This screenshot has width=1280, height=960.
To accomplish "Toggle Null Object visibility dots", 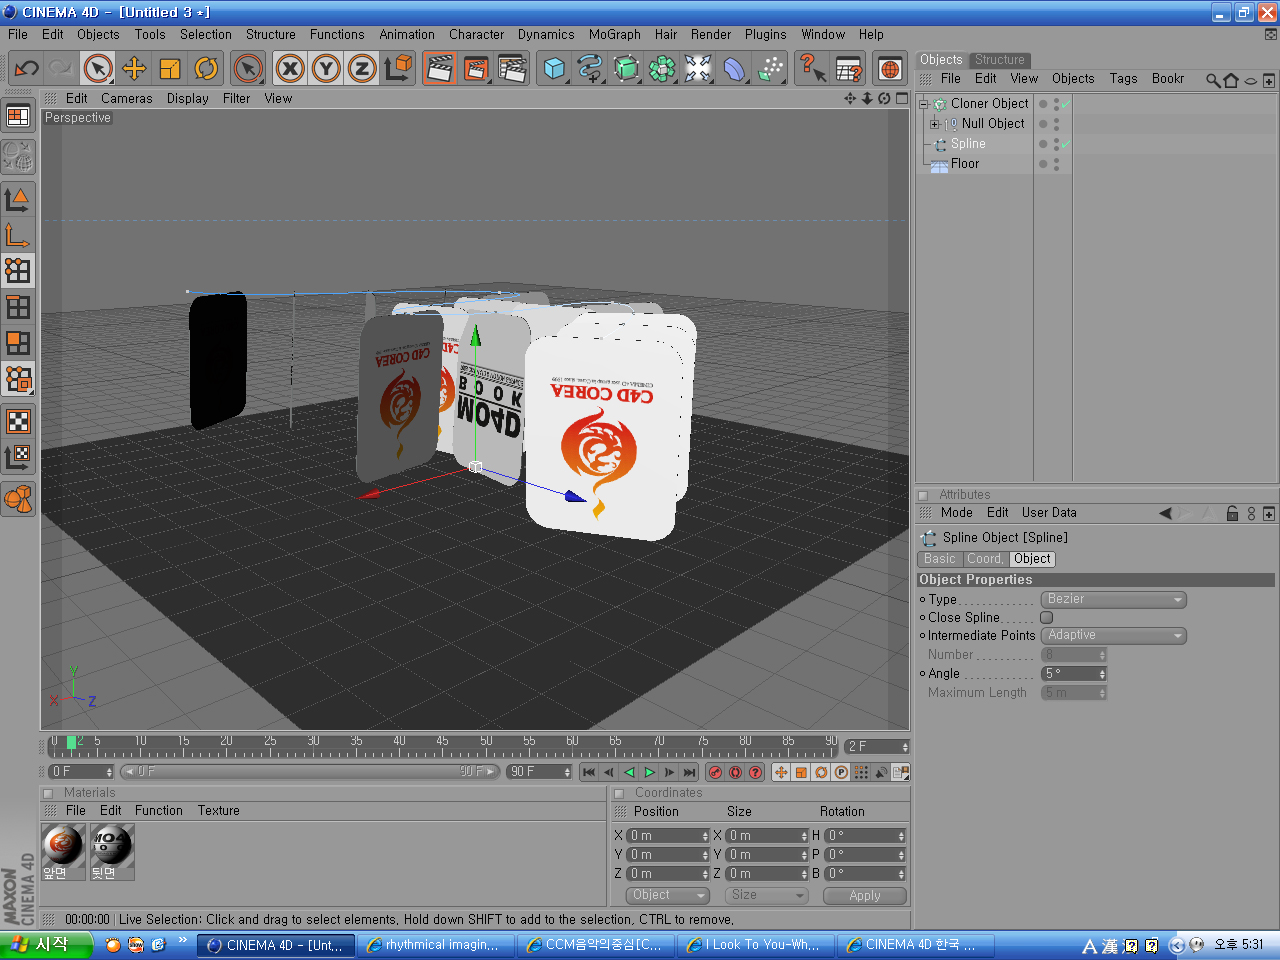I will tap(1056, 124).
